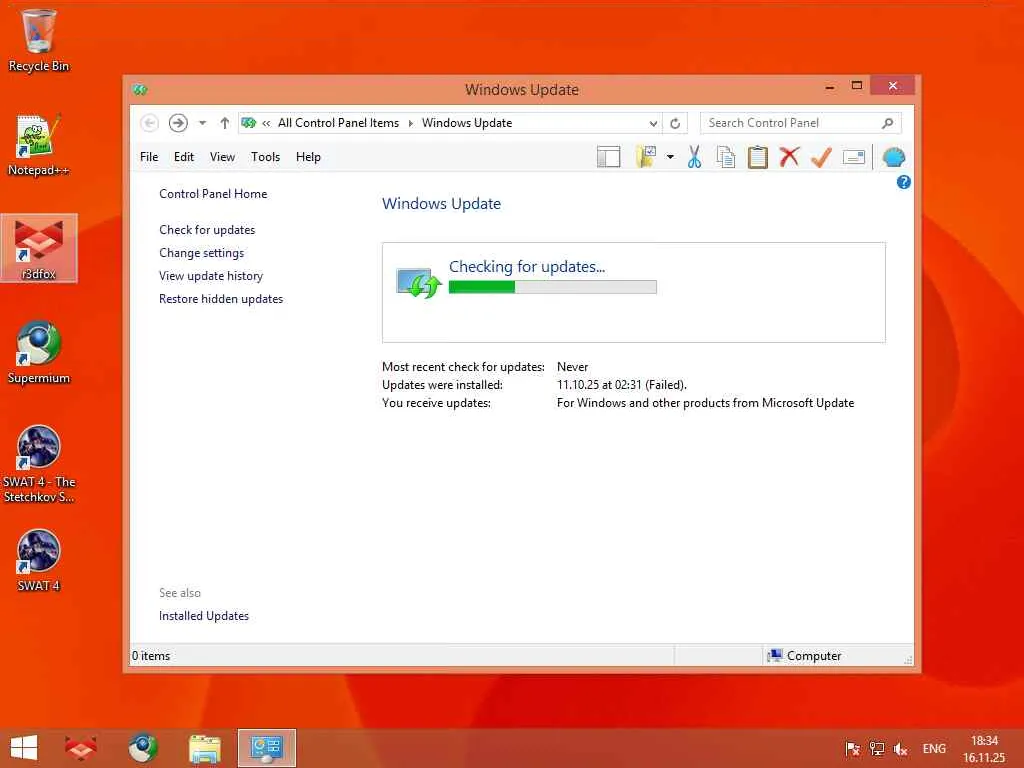
Task: Open Installed Updates link
Action: pyautogui.click(x=204, y=616)
